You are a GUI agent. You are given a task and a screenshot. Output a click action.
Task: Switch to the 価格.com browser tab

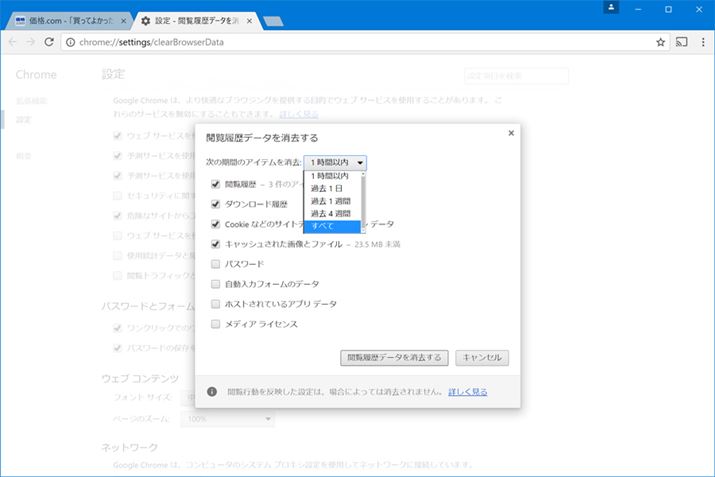point(65,20)
